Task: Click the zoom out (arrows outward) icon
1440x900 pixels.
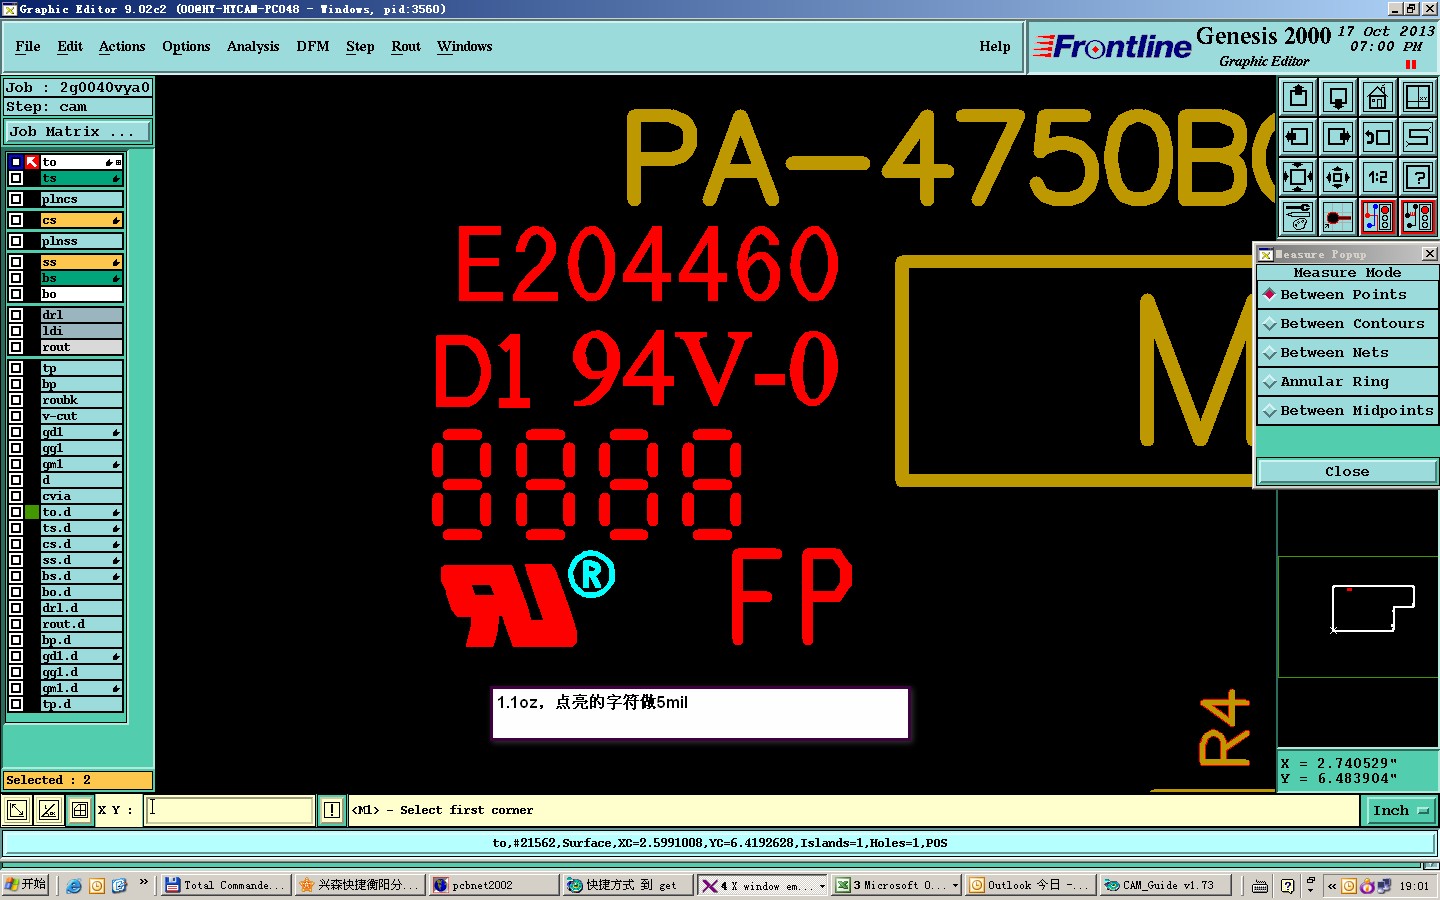Action: [1338, 177]
